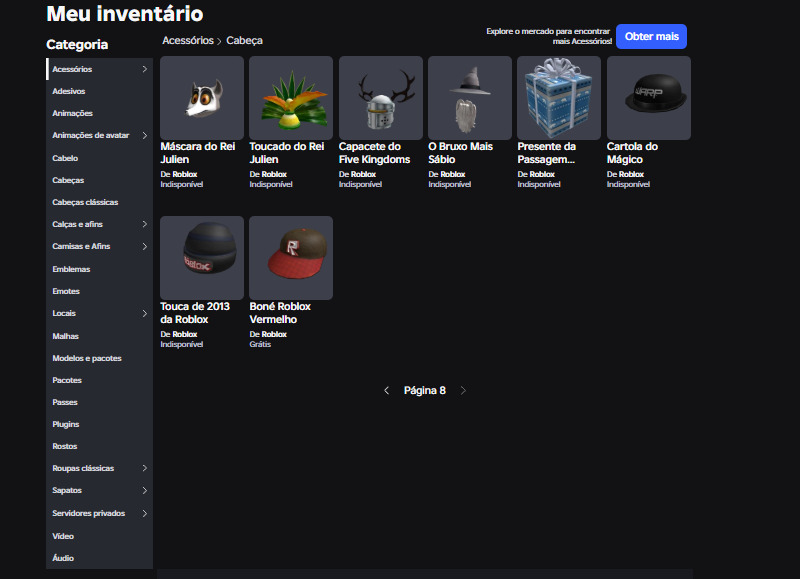
Task: Open the Presente da Passagem gift box image
Action: tap(559, 98)
